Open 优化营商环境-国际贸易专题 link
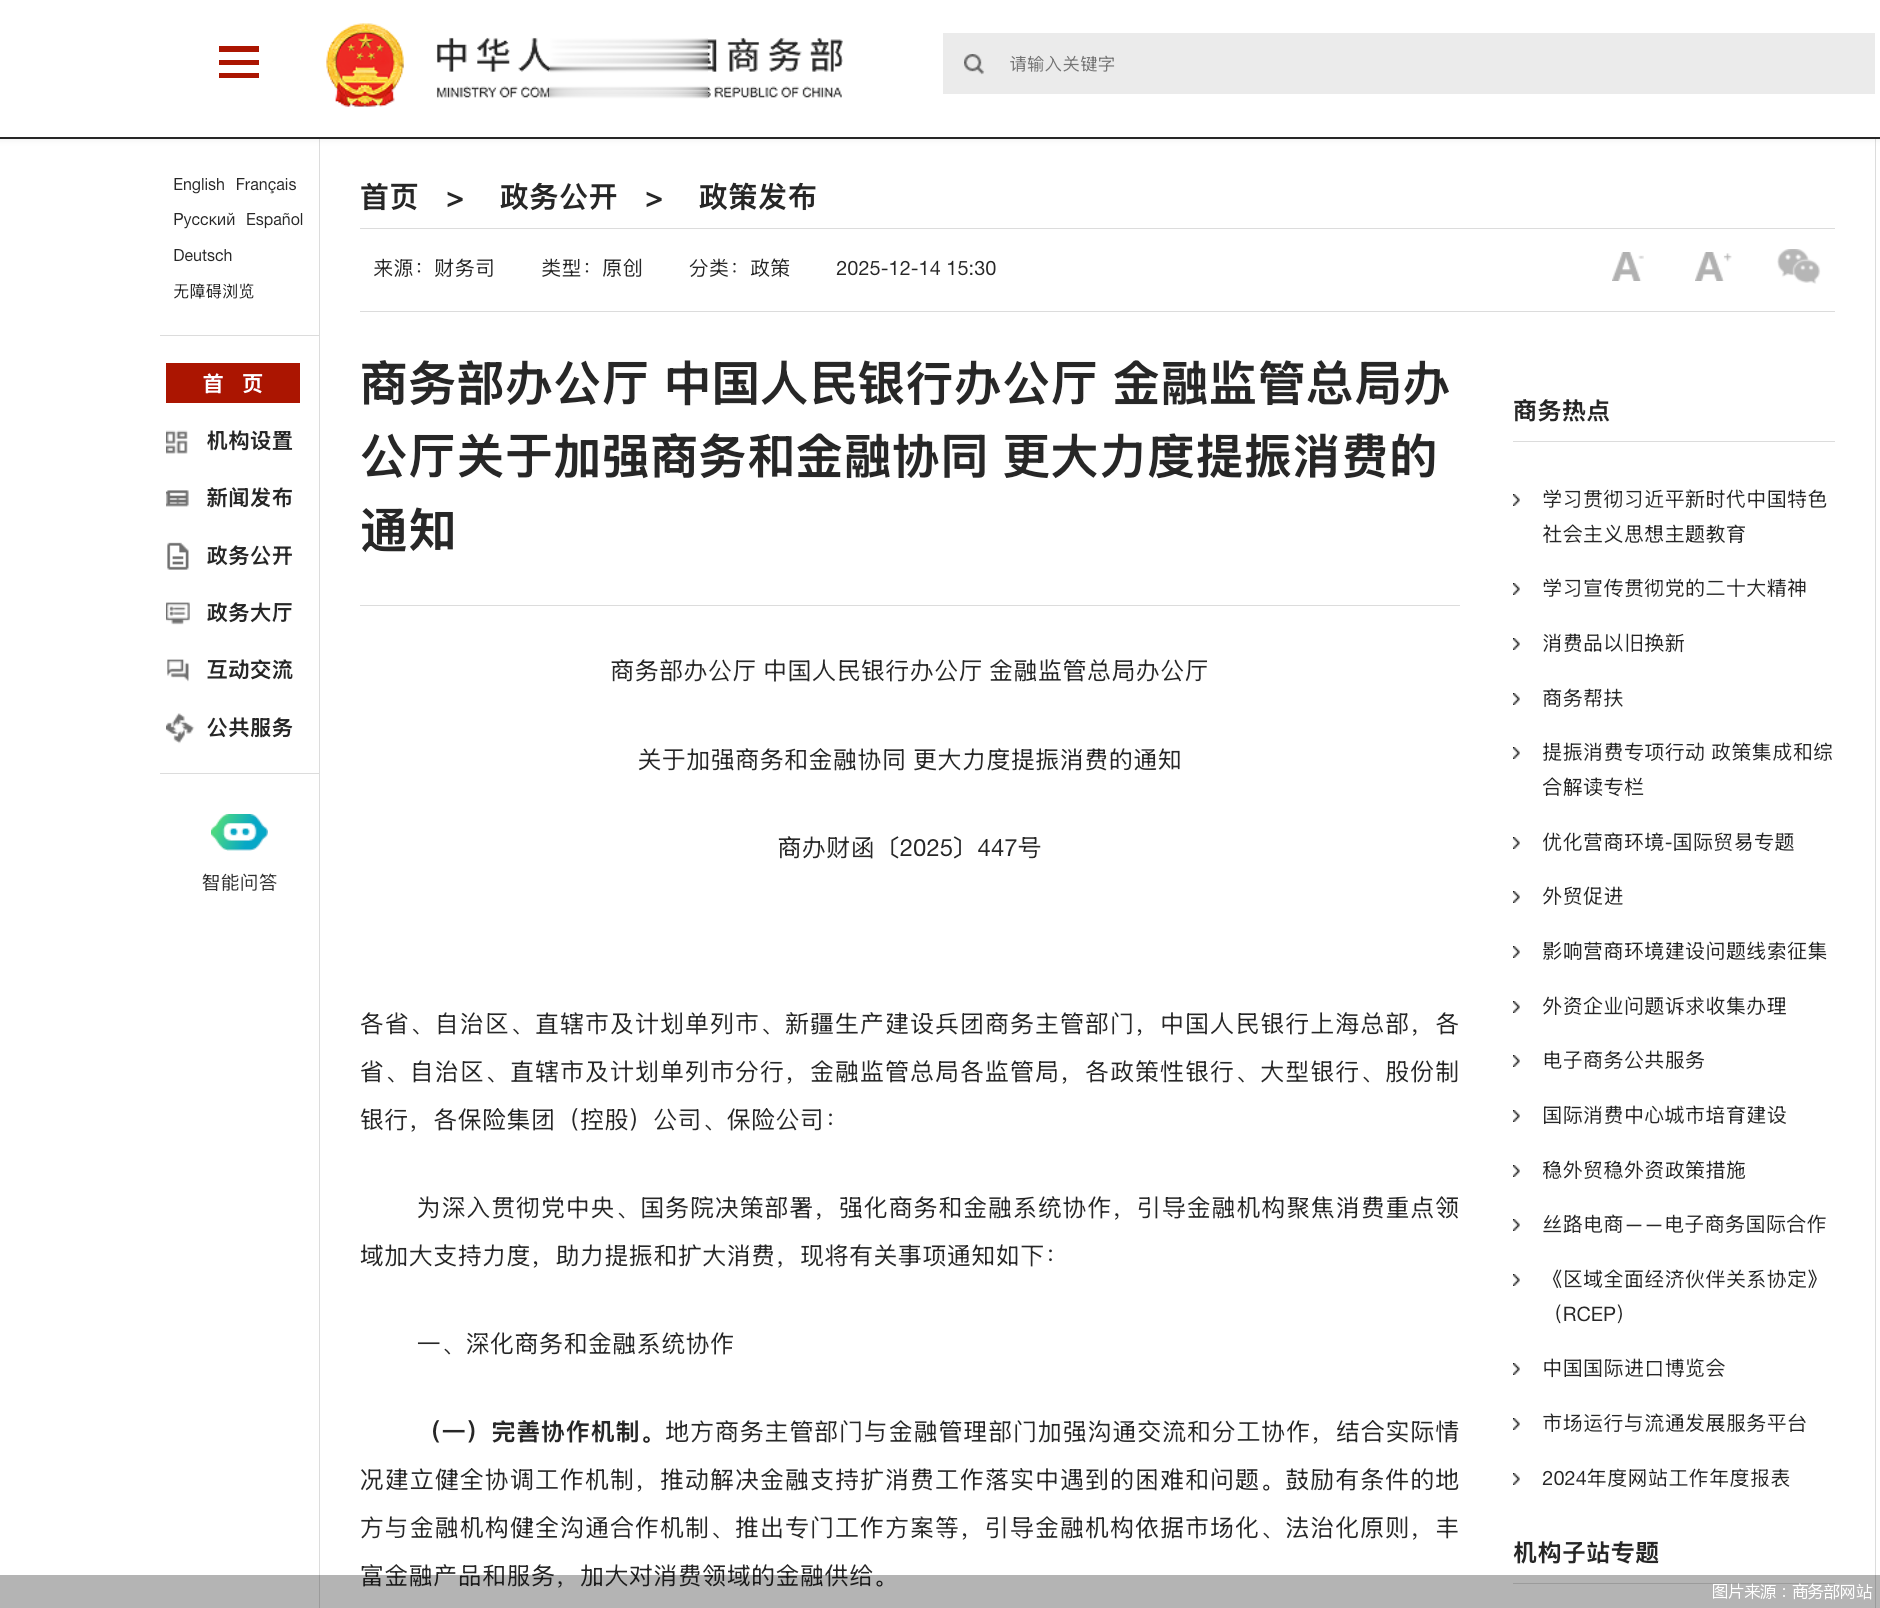 1668,842
